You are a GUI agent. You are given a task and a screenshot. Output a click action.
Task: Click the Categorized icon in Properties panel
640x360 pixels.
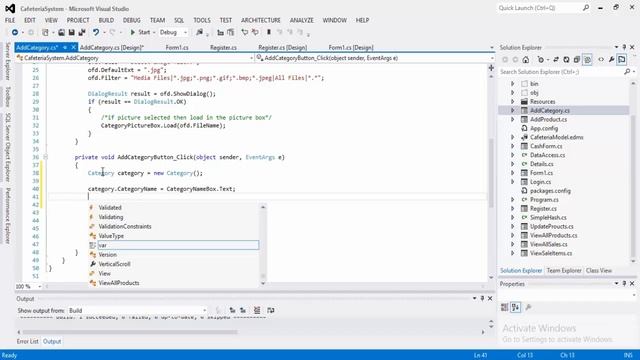pos(504,307)
